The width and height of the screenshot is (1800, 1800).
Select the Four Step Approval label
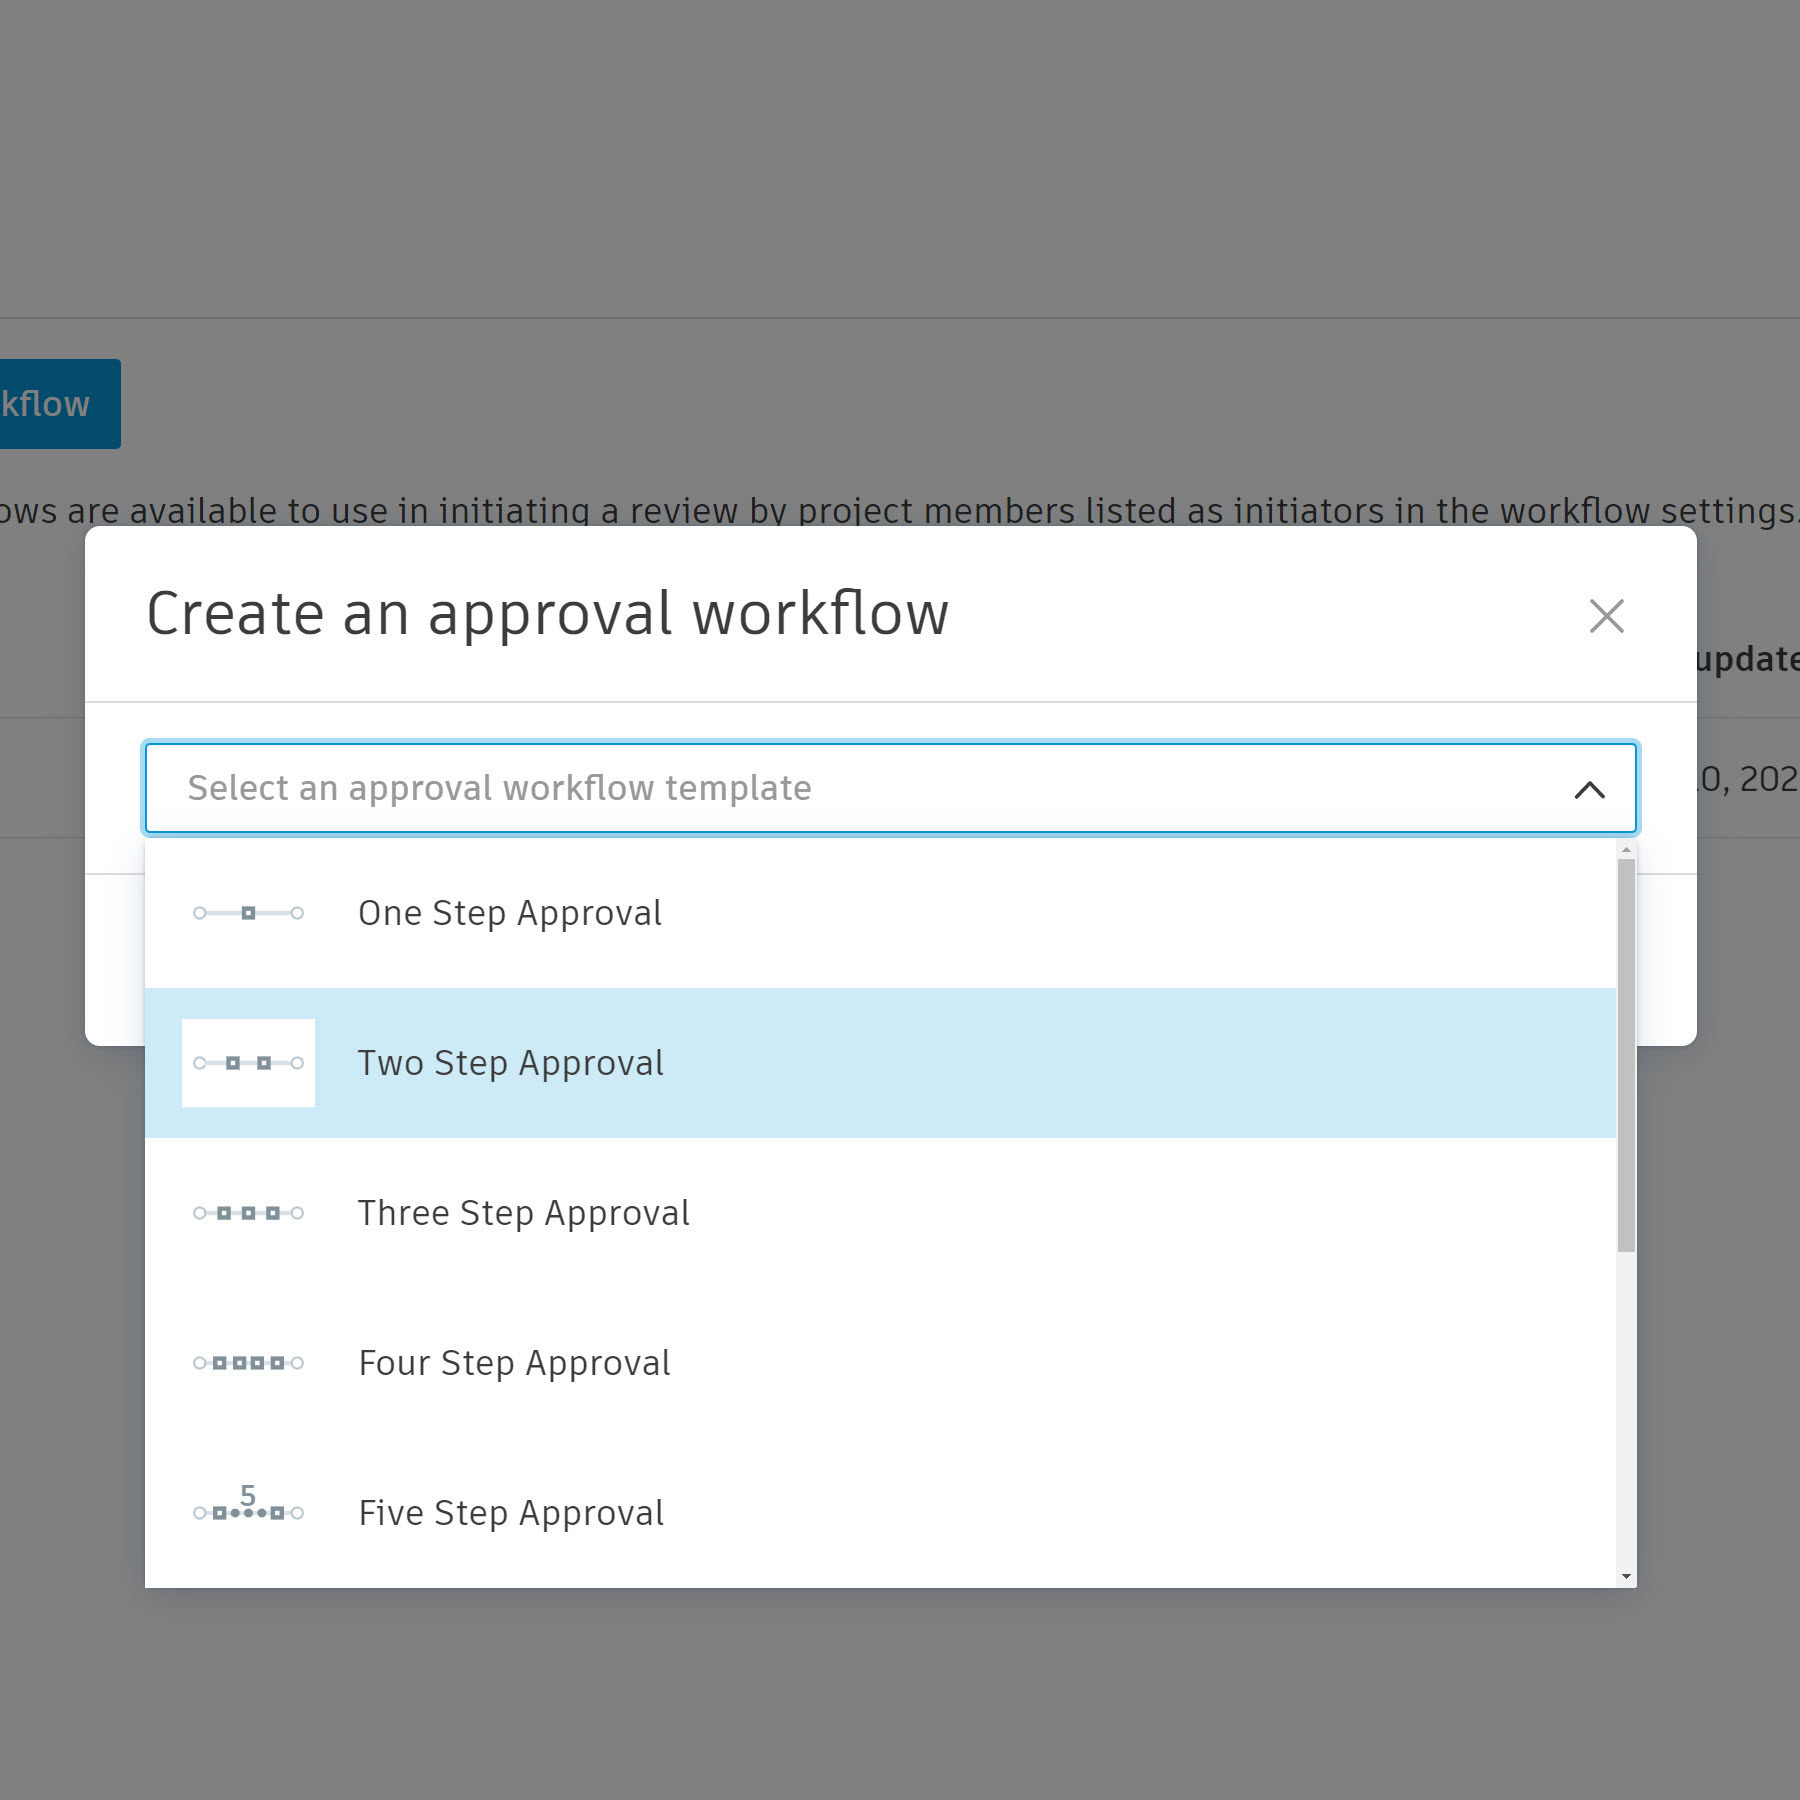514,1363
